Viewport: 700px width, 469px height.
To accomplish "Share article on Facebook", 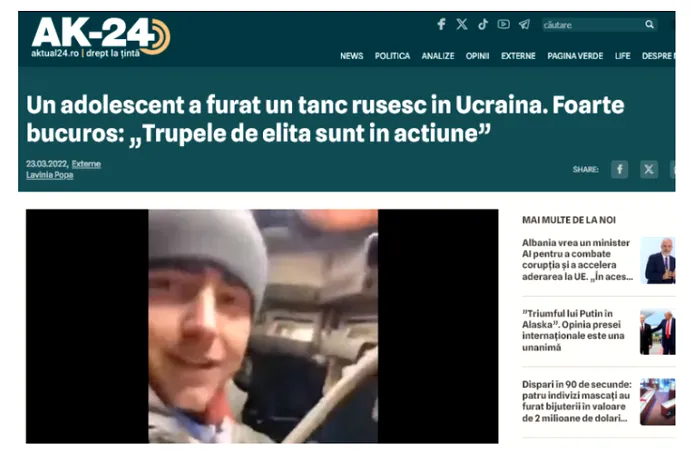I will (x=619, y=170).
